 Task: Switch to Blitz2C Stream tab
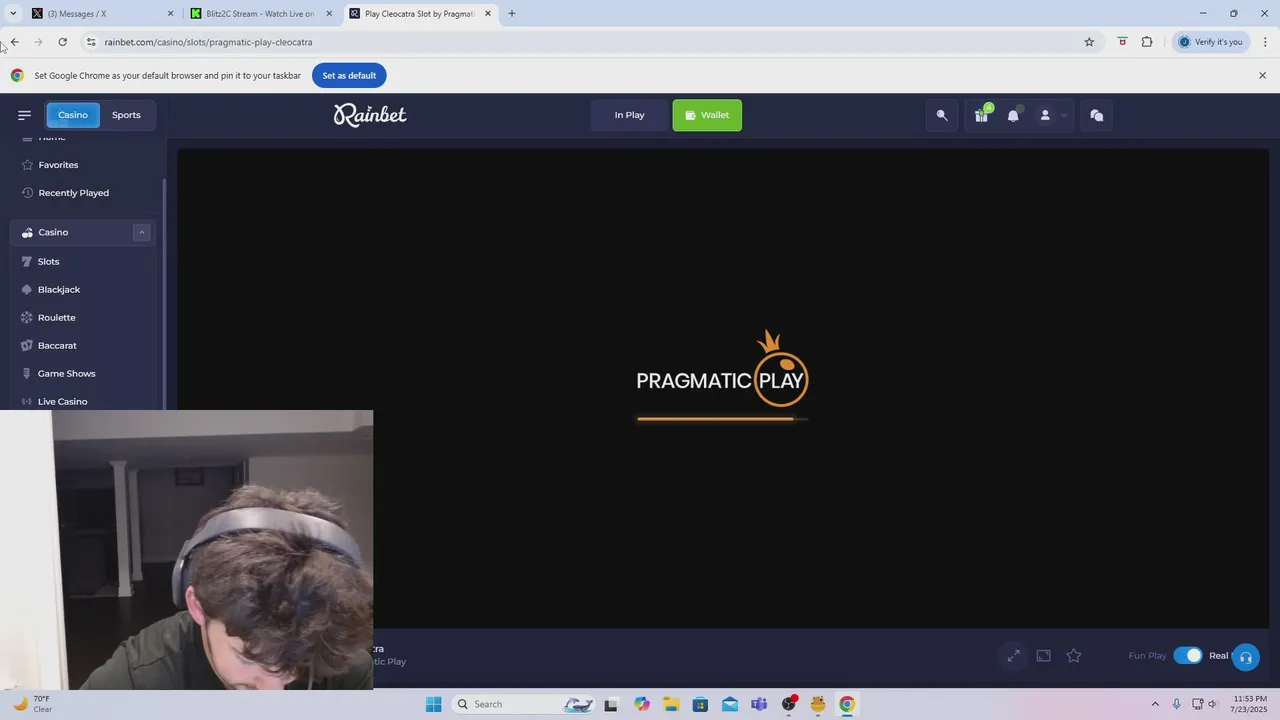(x=262, y=14)
